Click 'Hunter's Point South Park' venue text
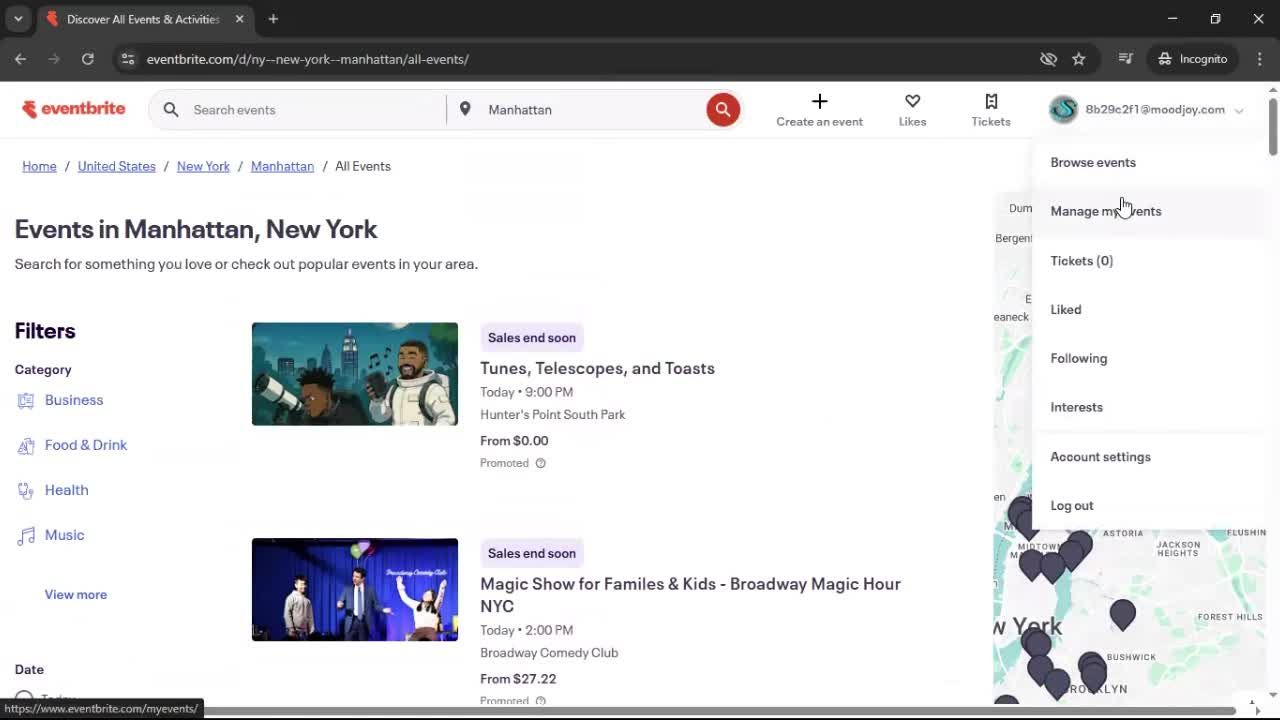The image size is (1280, 720). (x=552, y=414)
